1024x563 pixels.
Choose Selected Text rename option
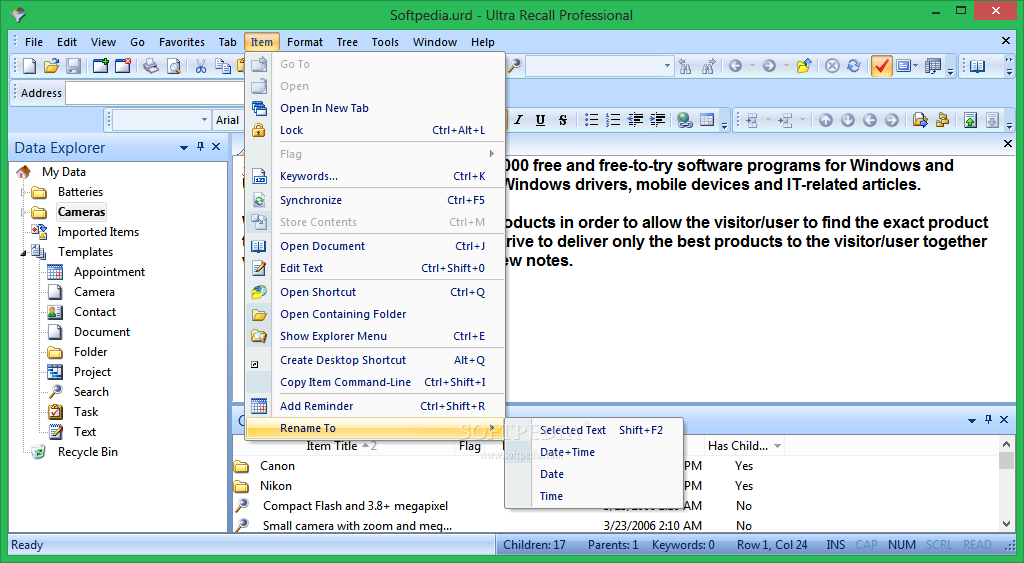[x=594, y=430]
